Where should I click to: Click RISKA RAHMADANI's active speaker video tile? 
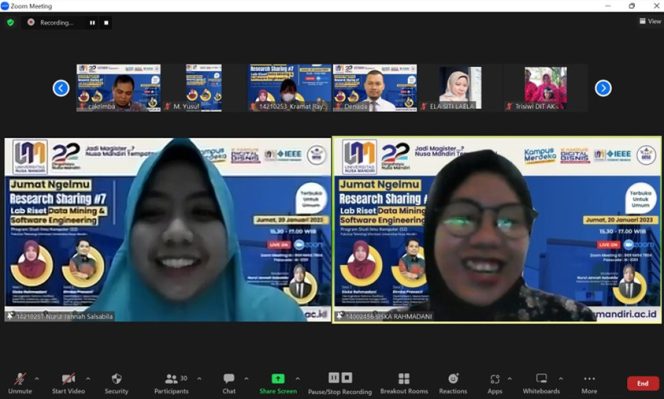pos(497,230)
